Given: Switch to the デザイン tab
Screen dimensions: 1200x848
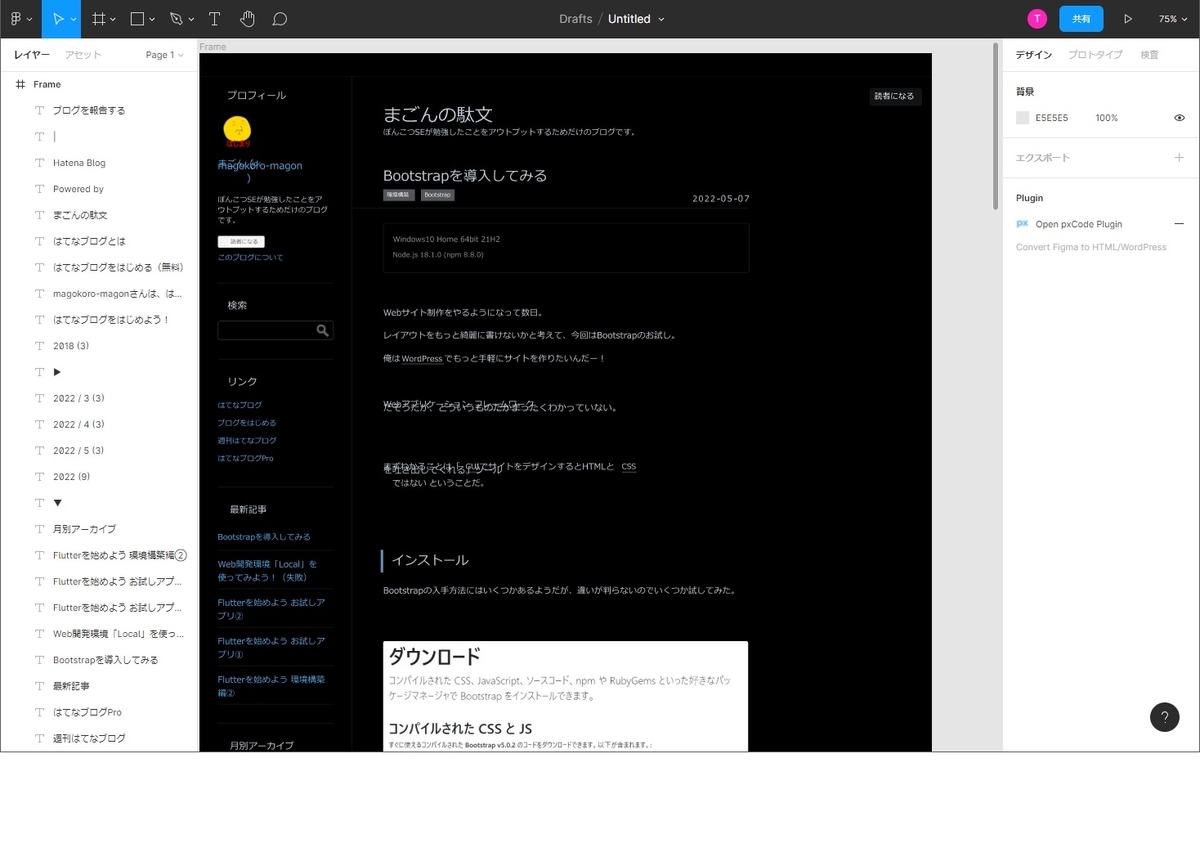Looking at the screenshot, I should (1034, 55).
